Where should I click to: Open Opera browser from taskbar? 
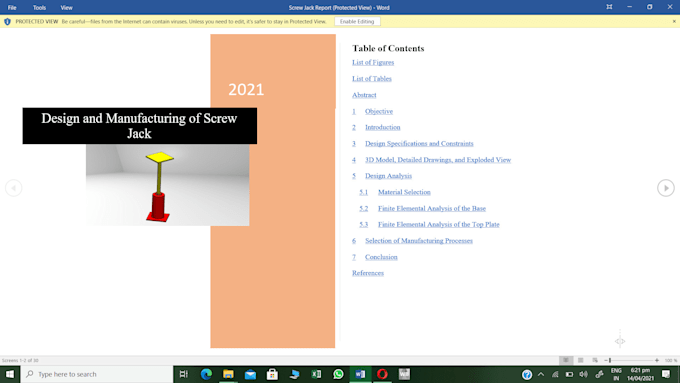(x=382, y=374)
